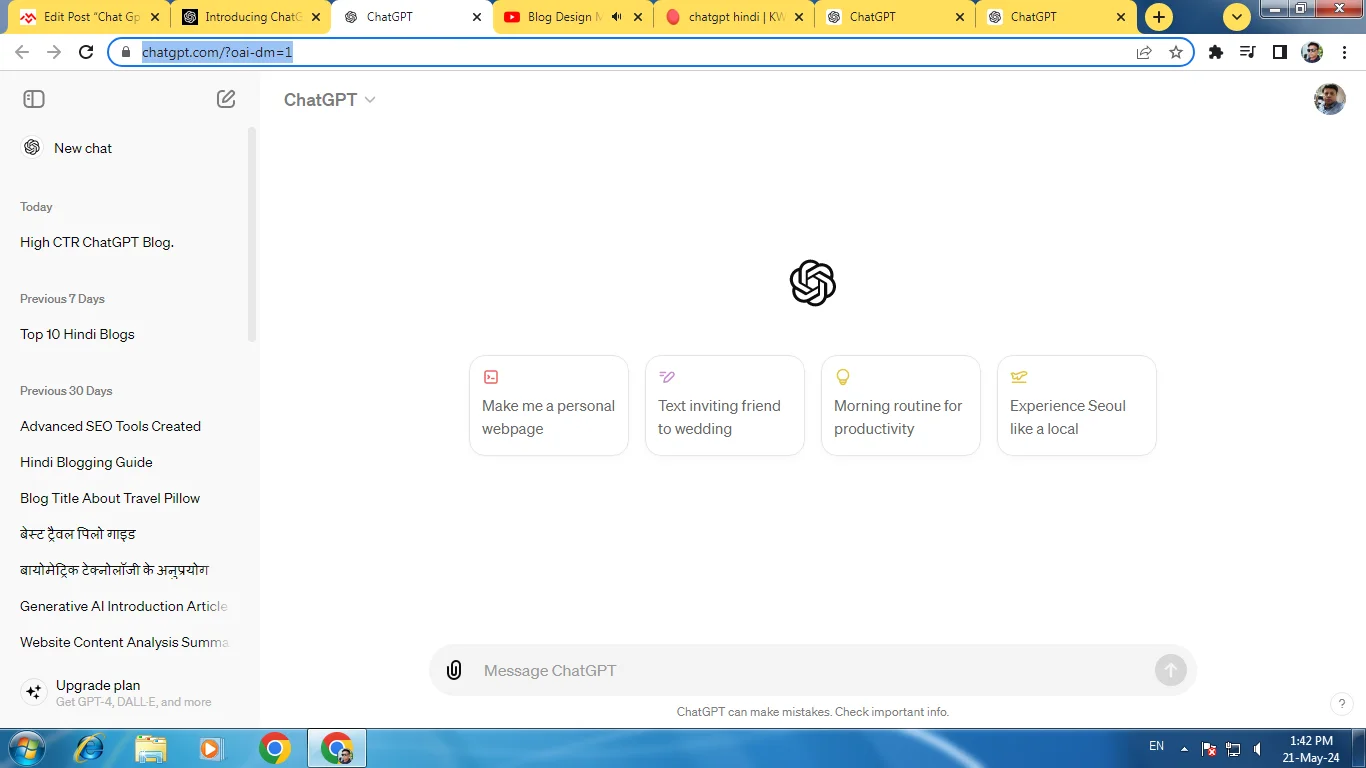Open the Chrome extensions puzzle icon
This screenshot has width=1366, height=768.
pos(1216,52)
